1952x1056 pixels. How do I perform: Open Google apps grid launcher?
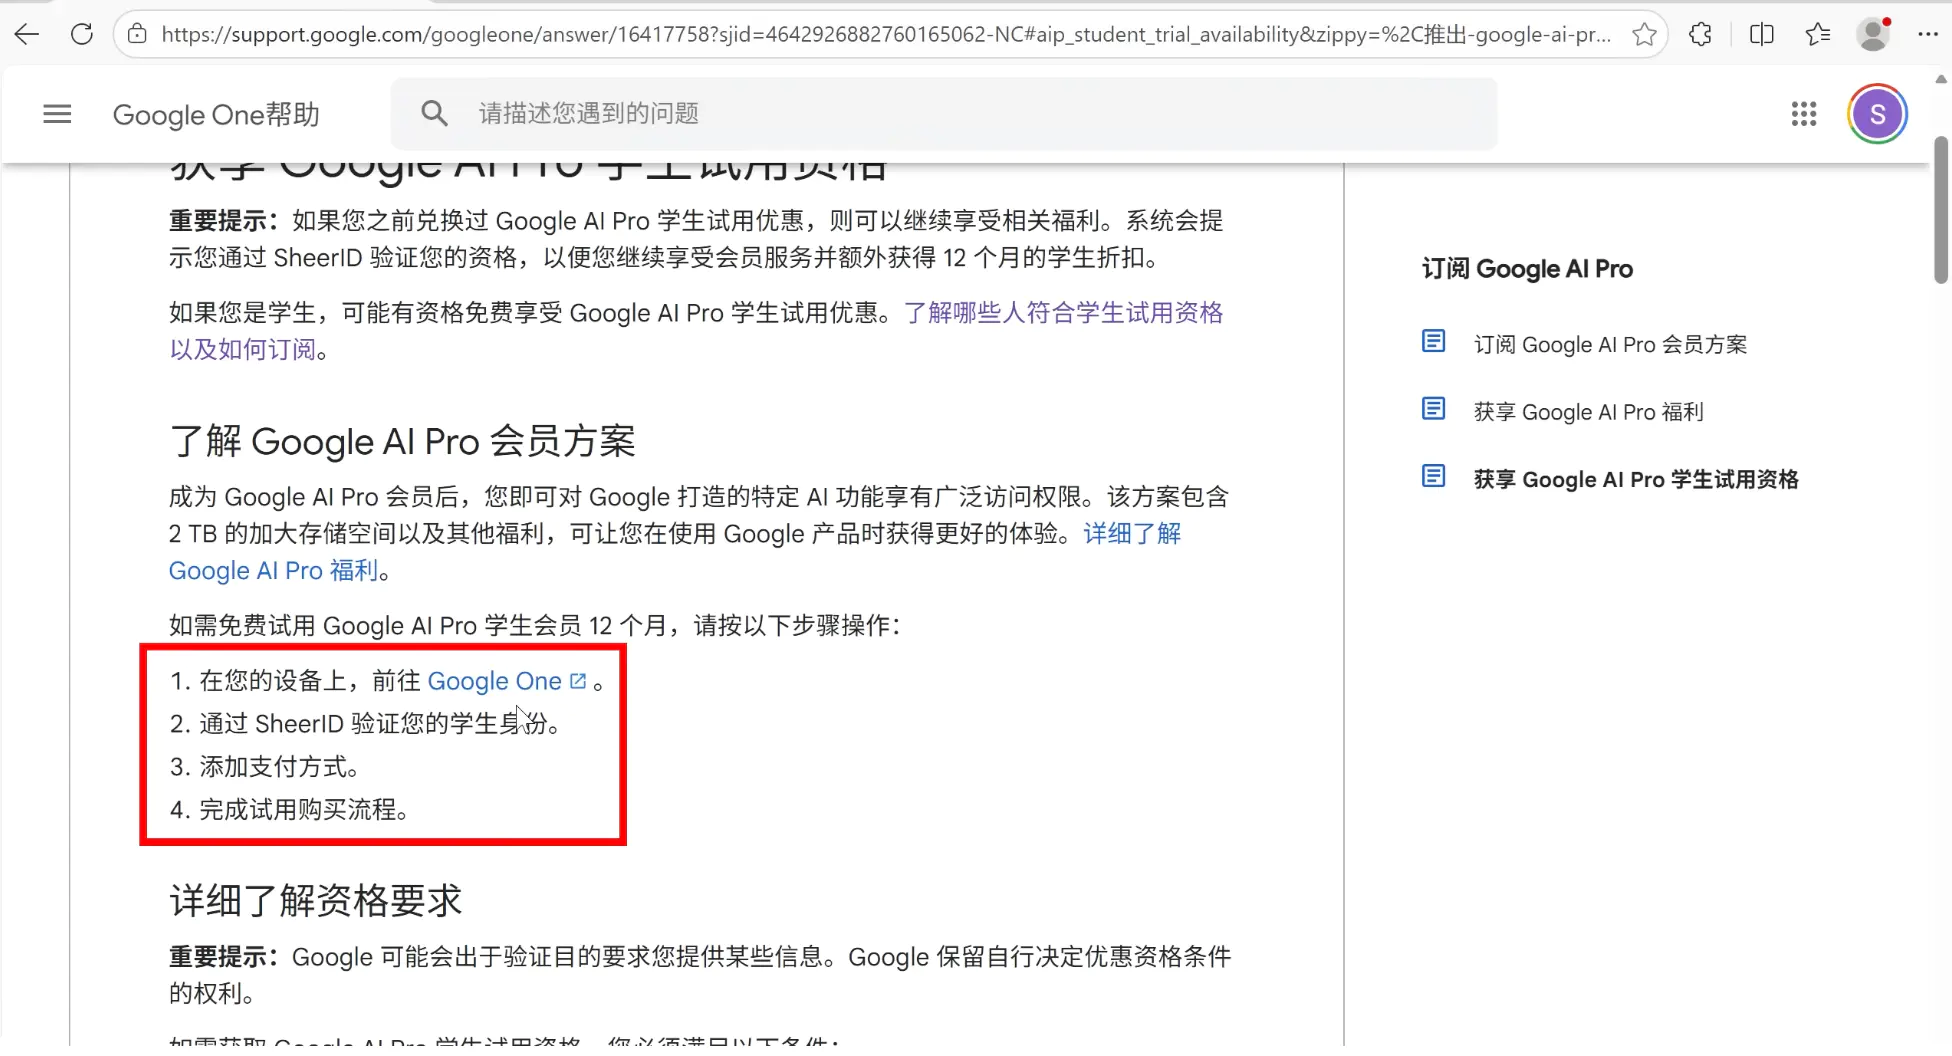(x=1803, y=114)
